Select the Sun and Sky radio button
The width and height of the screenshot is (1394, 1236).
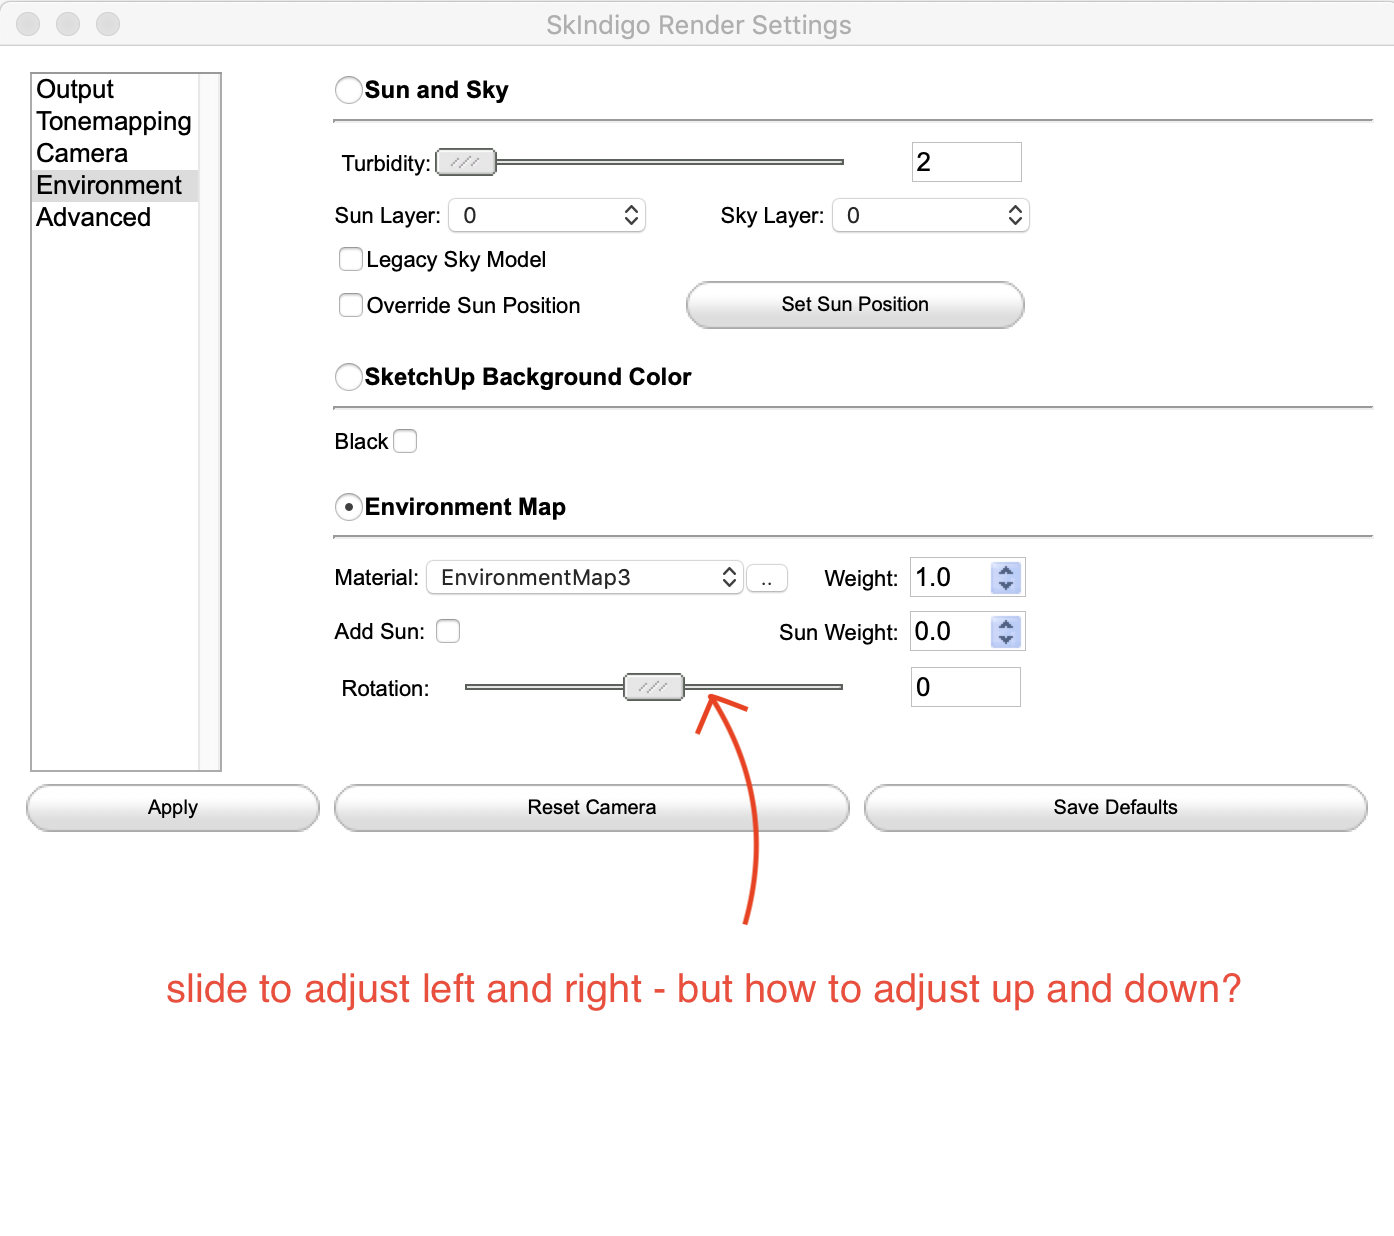coord(348,90)
